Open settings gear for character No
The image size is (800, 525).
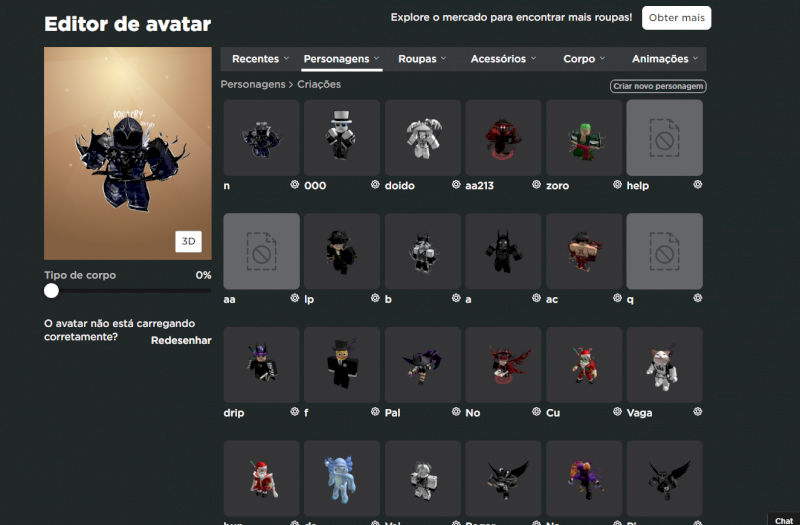(536, 412)
